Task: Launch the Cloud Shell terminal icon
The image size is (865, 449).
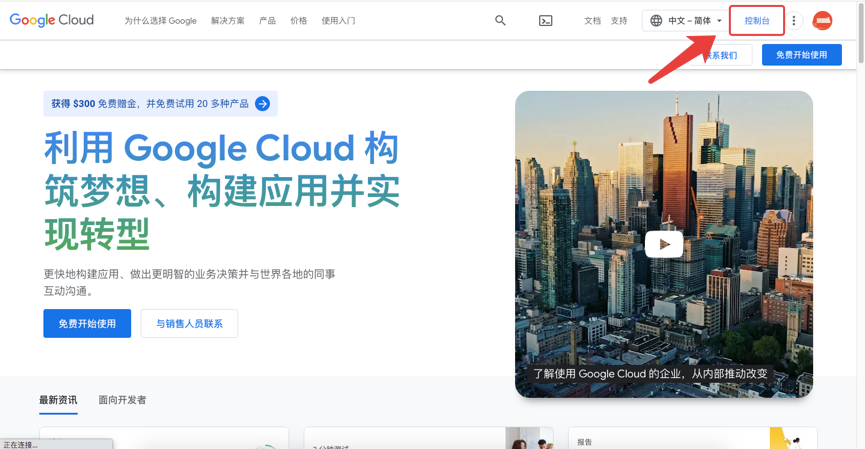Action: [x=546, y=20]
